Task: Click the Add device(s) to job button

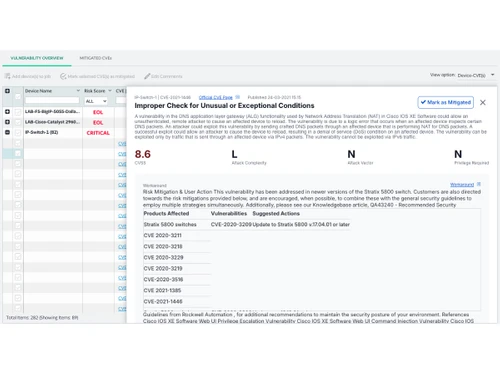Action: [28, 76]
